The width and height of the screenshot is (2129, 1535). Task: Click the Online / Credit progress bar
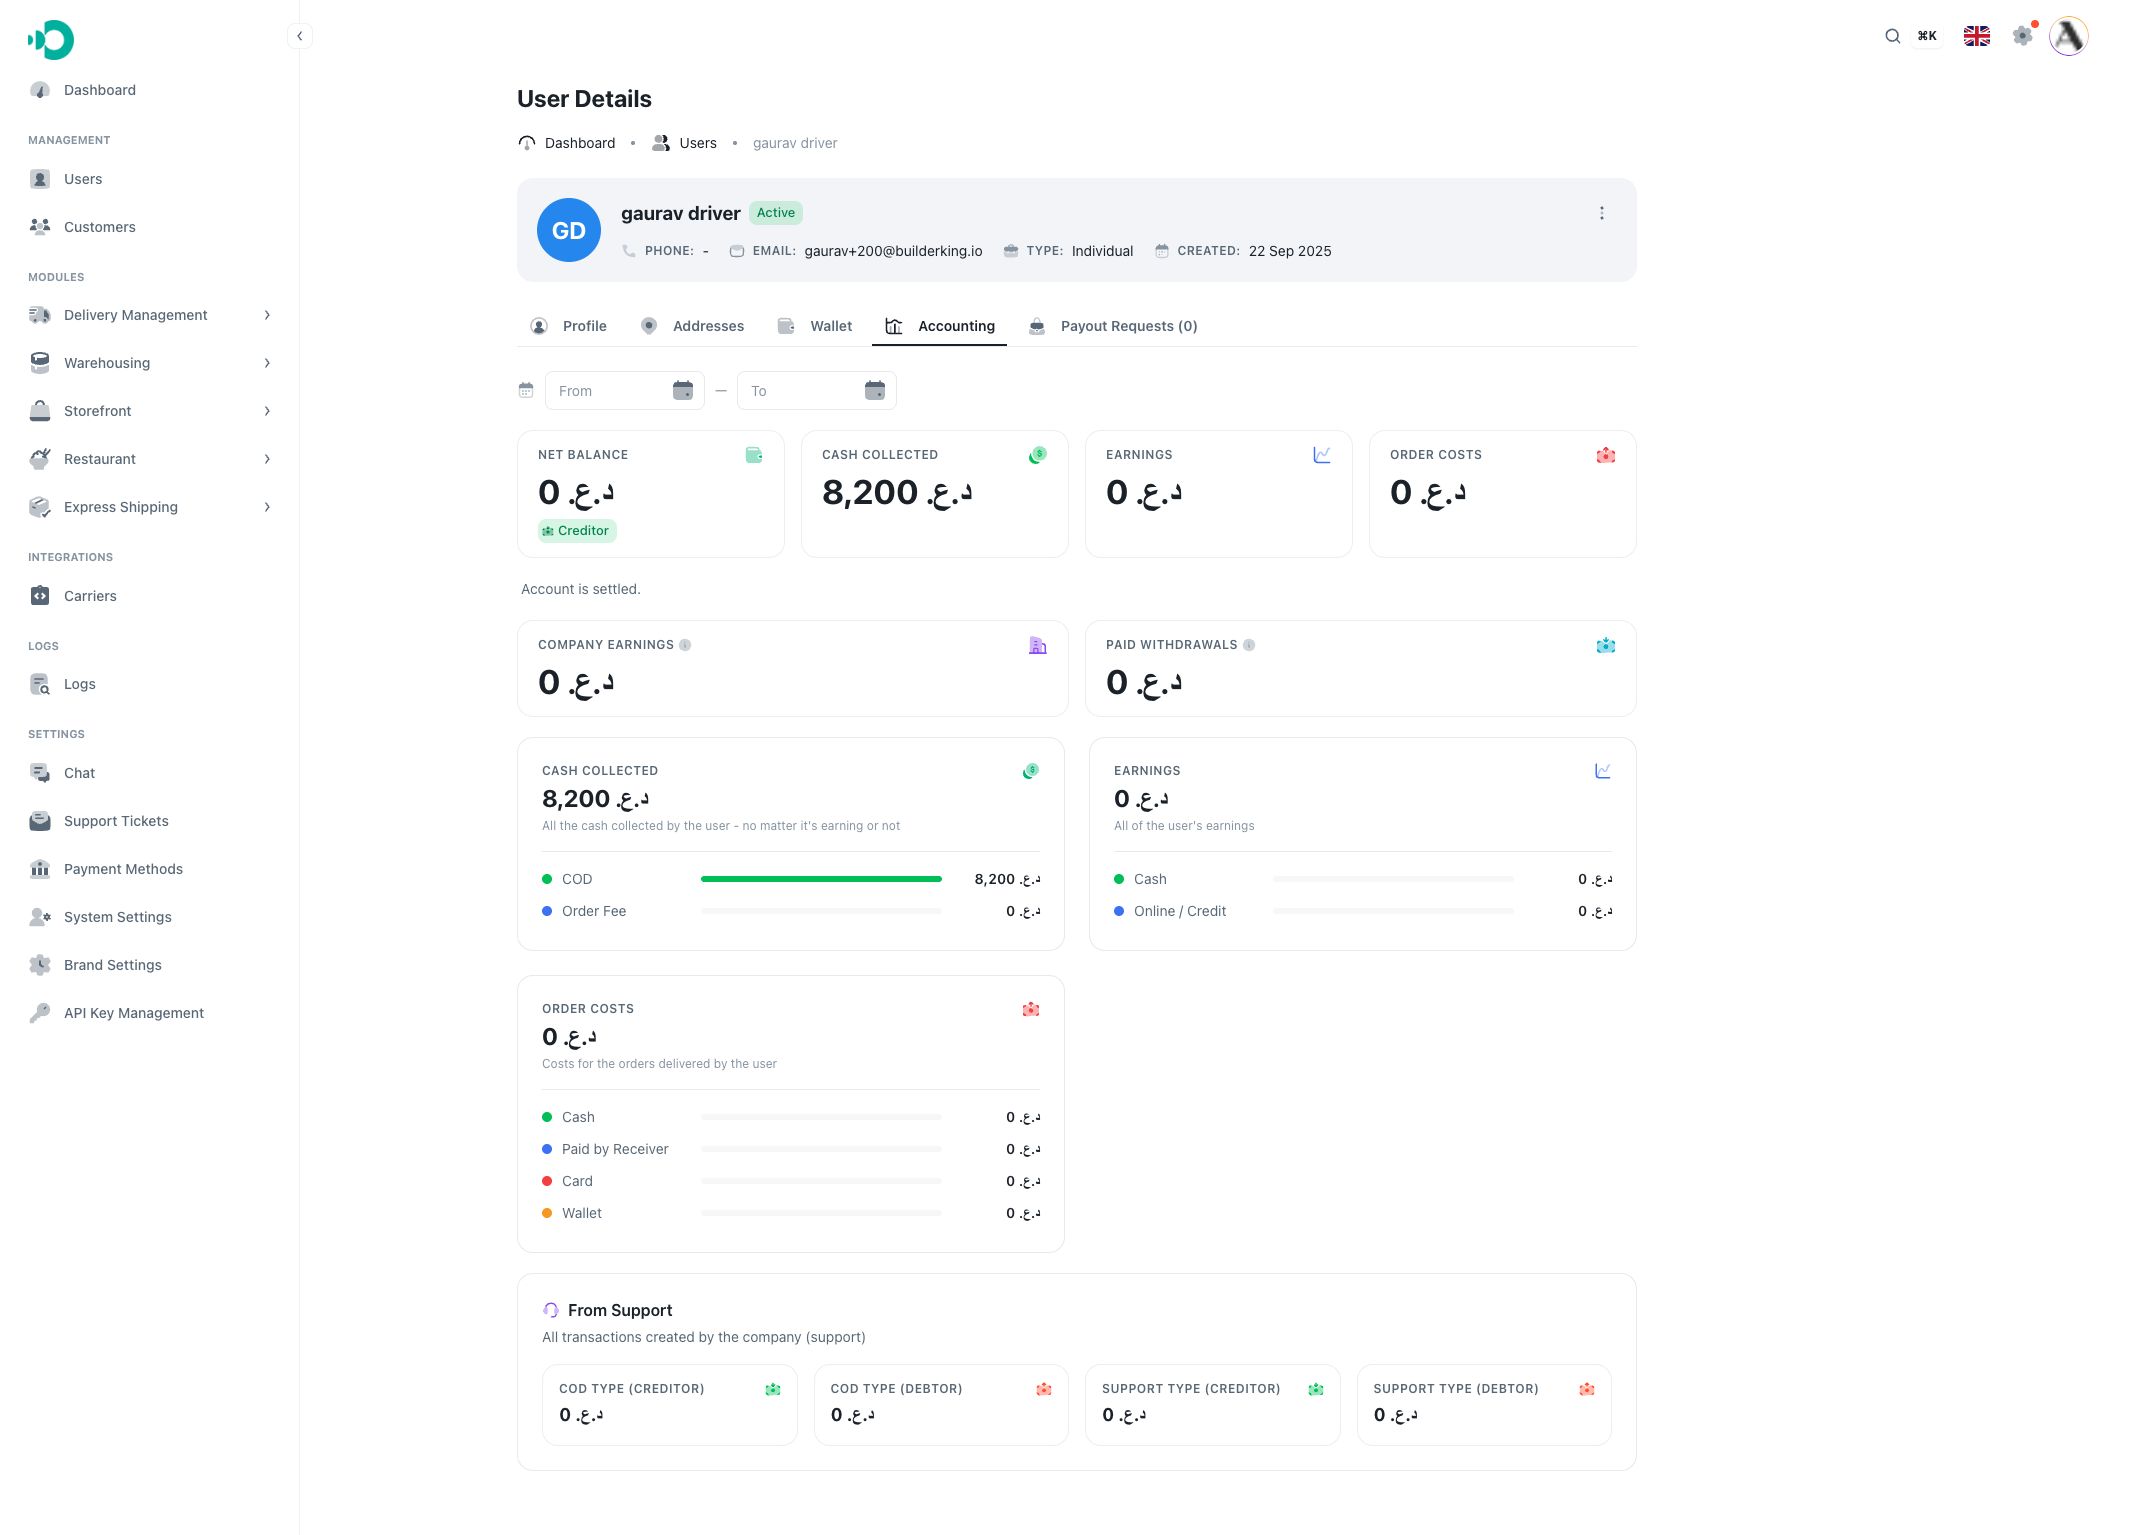(x=1393, y=911)
